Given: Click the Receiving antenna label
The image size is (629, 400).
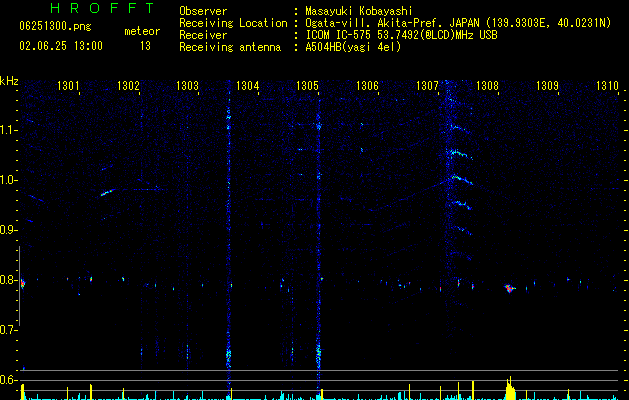Looking at the screenshot, I should click(x=230, y=47).
